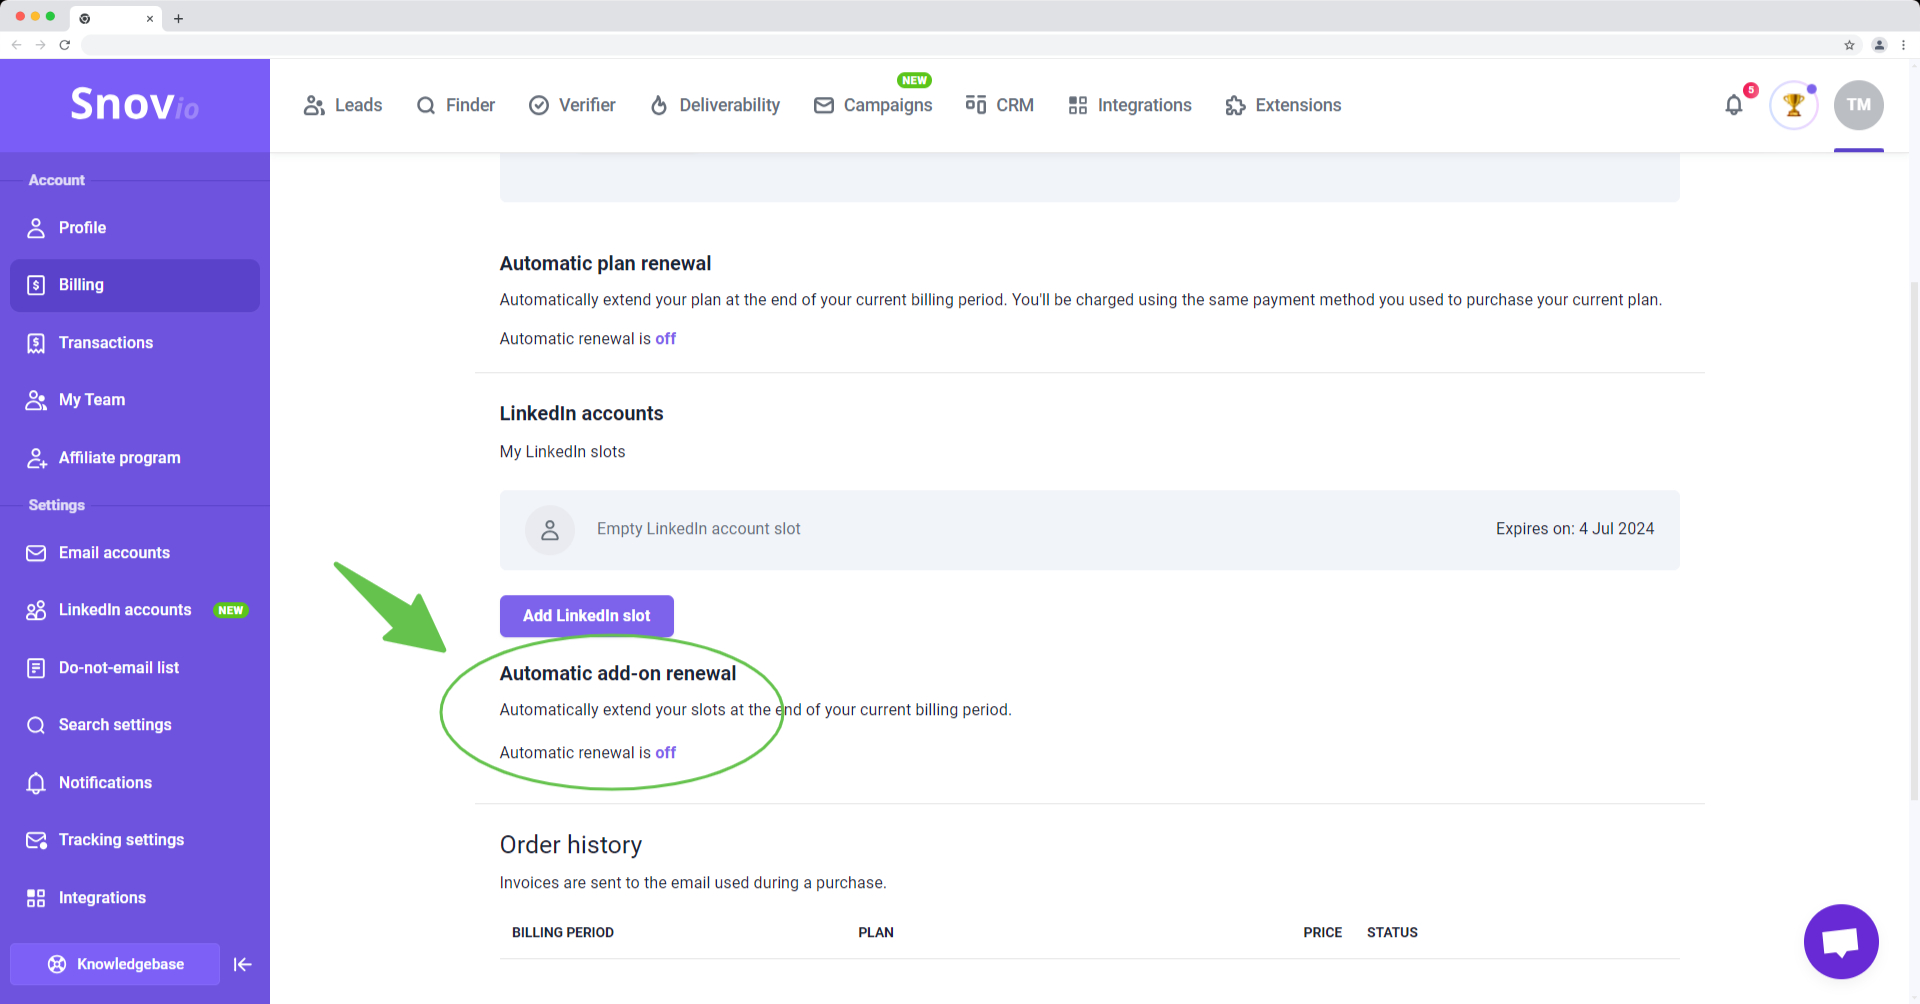This screenshot has width=1920, height=1004.
Task: Click the LinkedIn accounts sidebar icon
Action: coord(36,610)
